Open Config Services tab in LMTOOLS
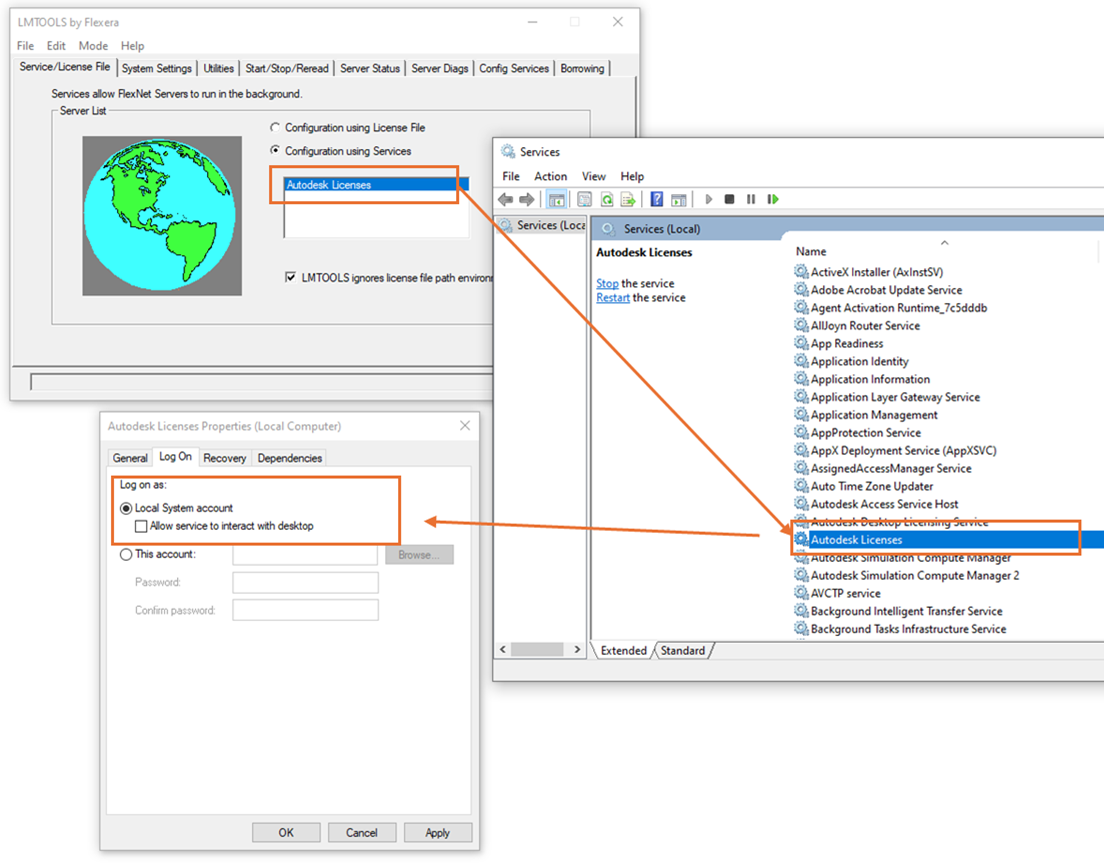 [514, 68]
